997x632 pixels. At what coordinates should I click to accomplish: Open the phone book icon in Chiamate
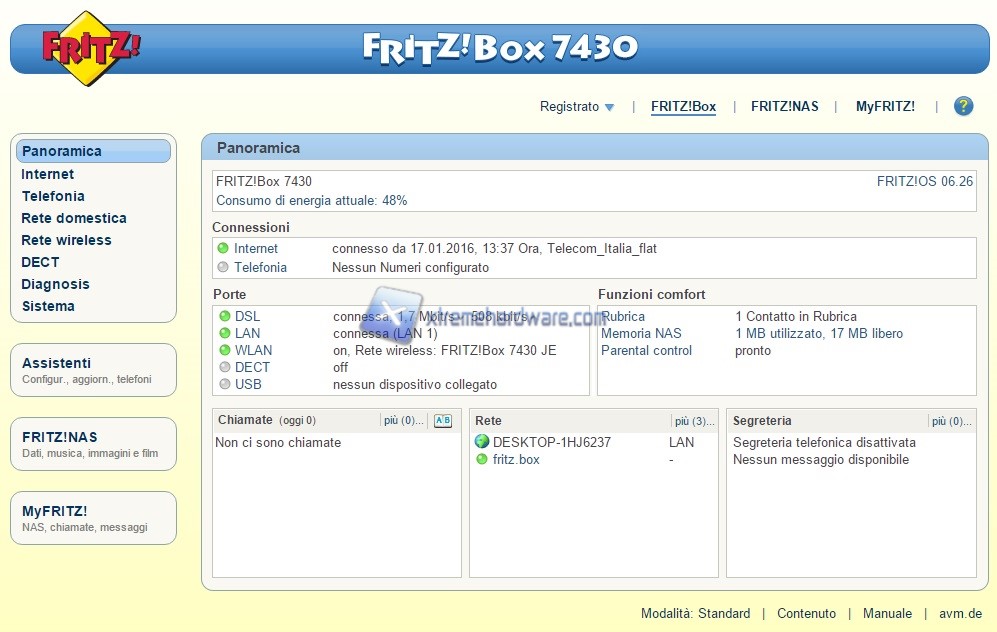coord(443,421)
